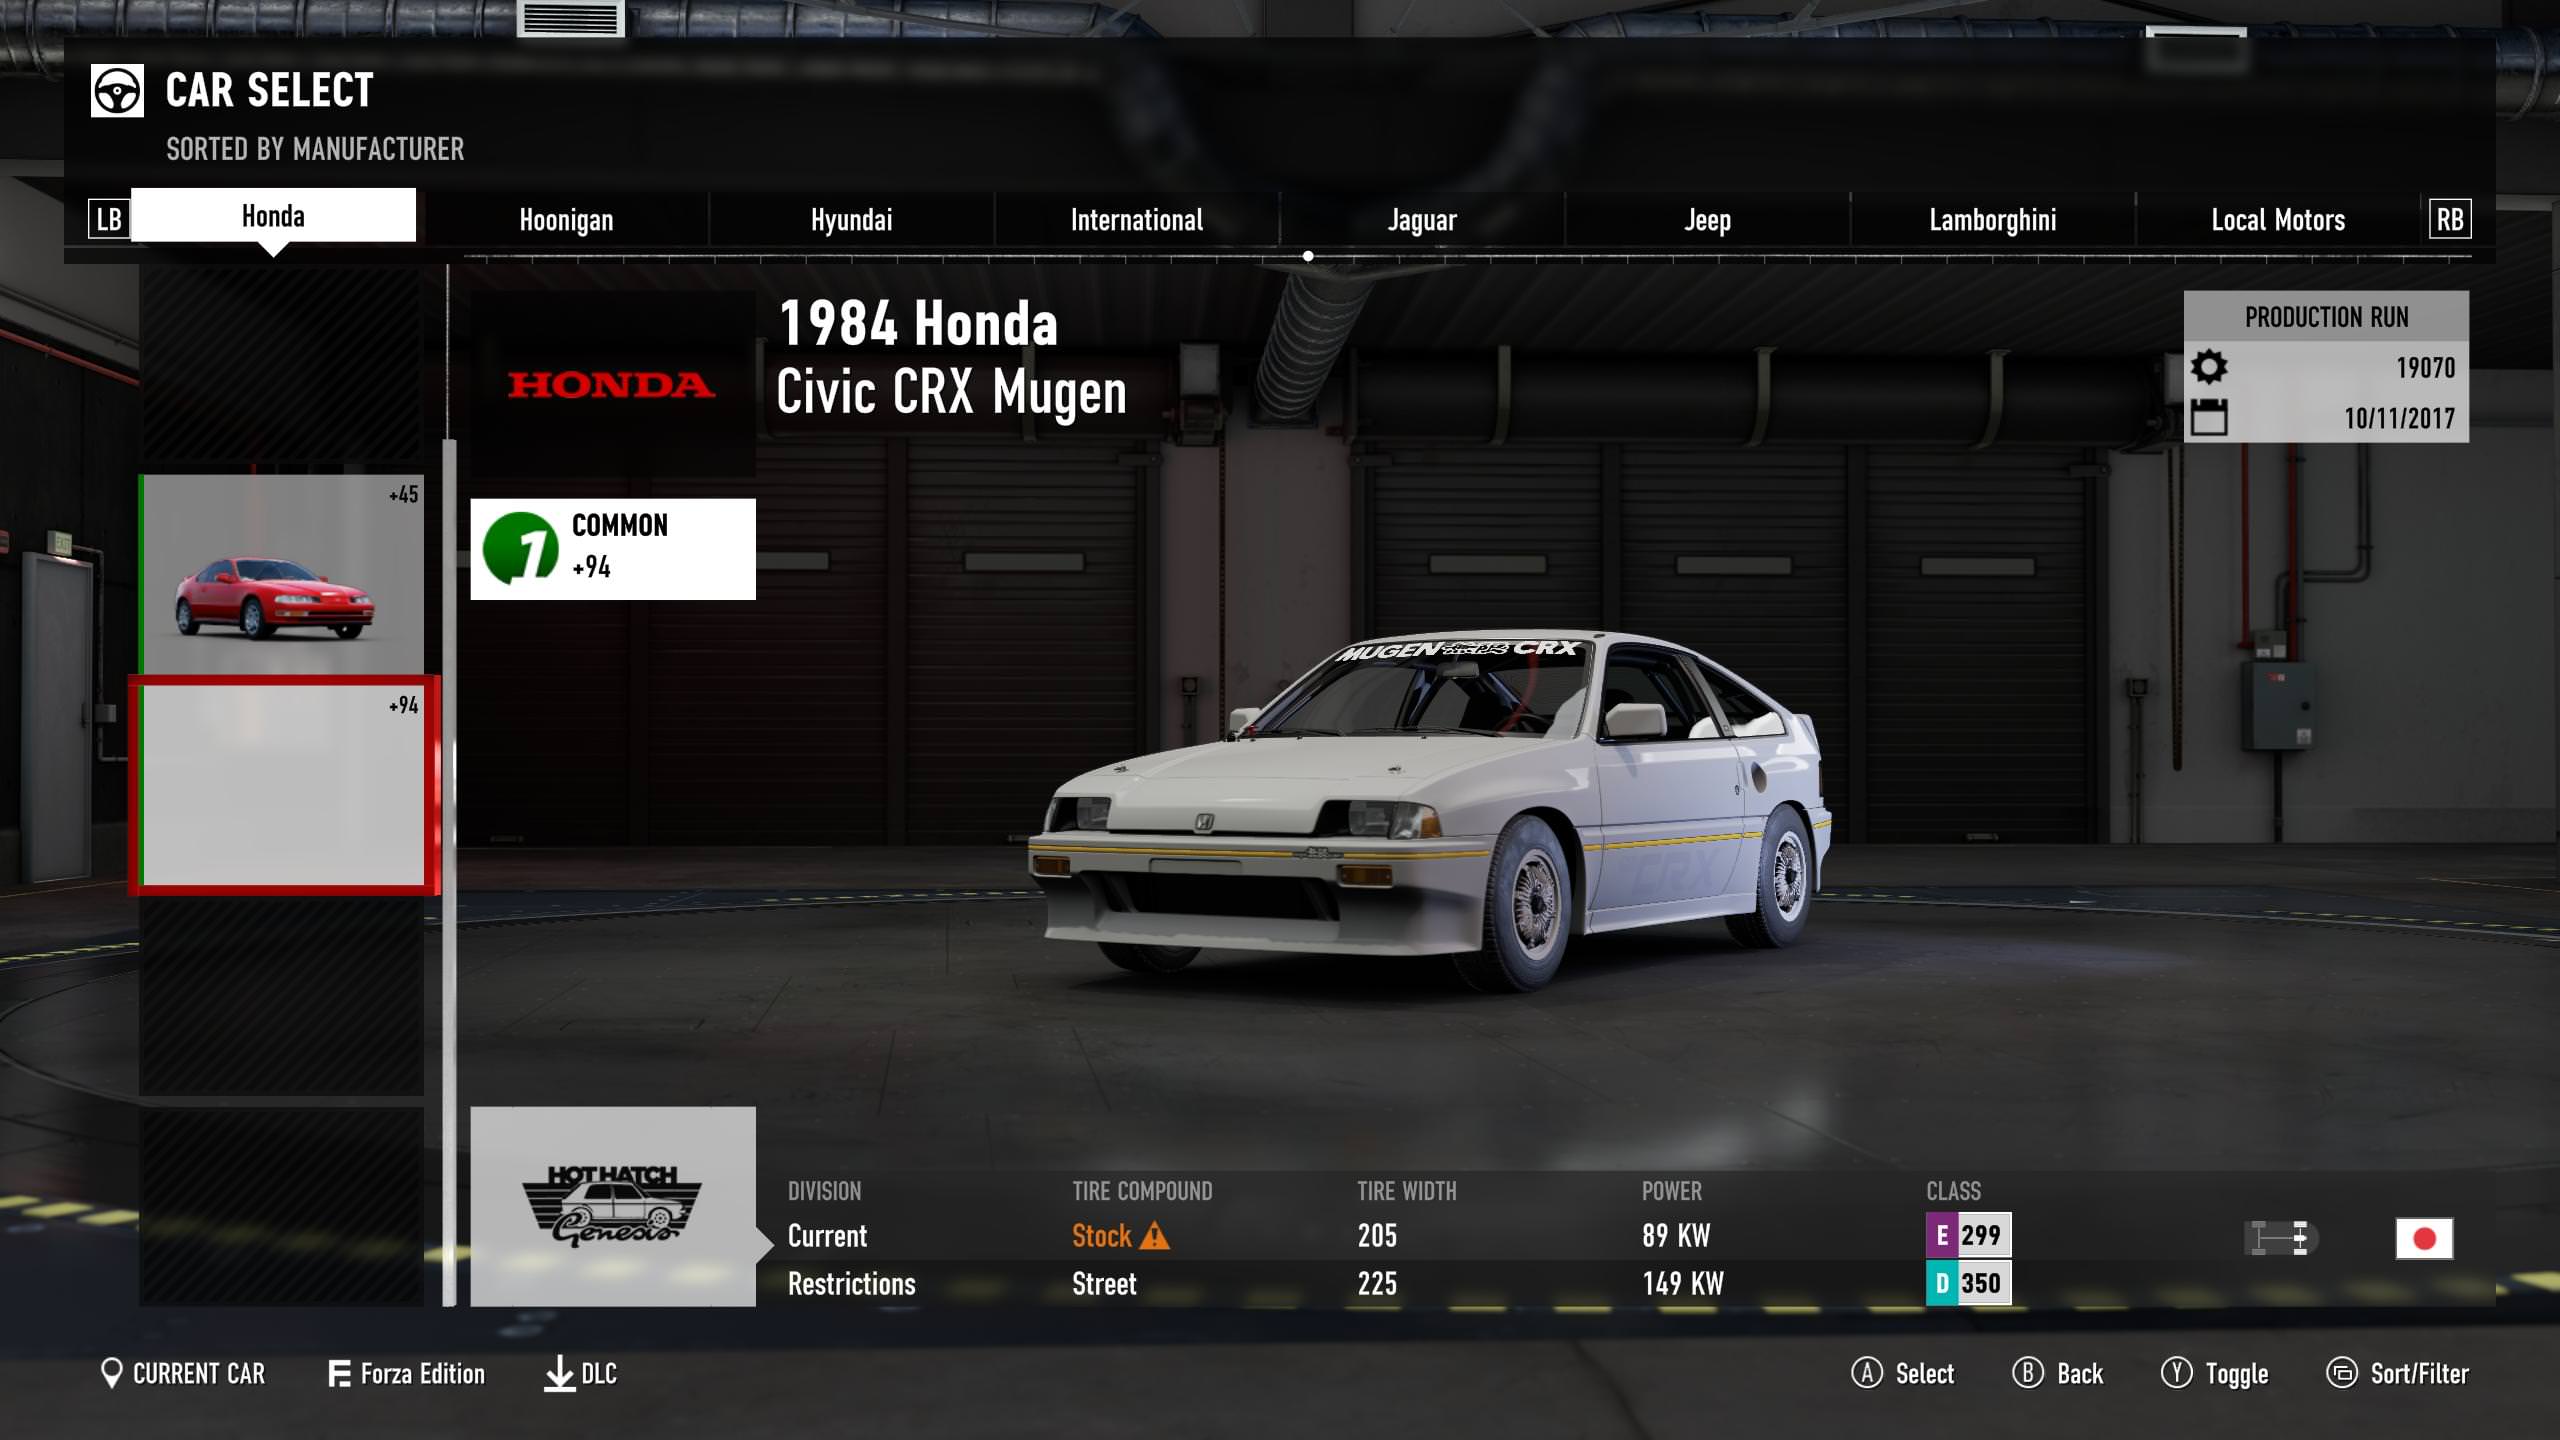Click the D 350 class restriction badge
The image size is (2560, 1440).
pos(1968,1283)
